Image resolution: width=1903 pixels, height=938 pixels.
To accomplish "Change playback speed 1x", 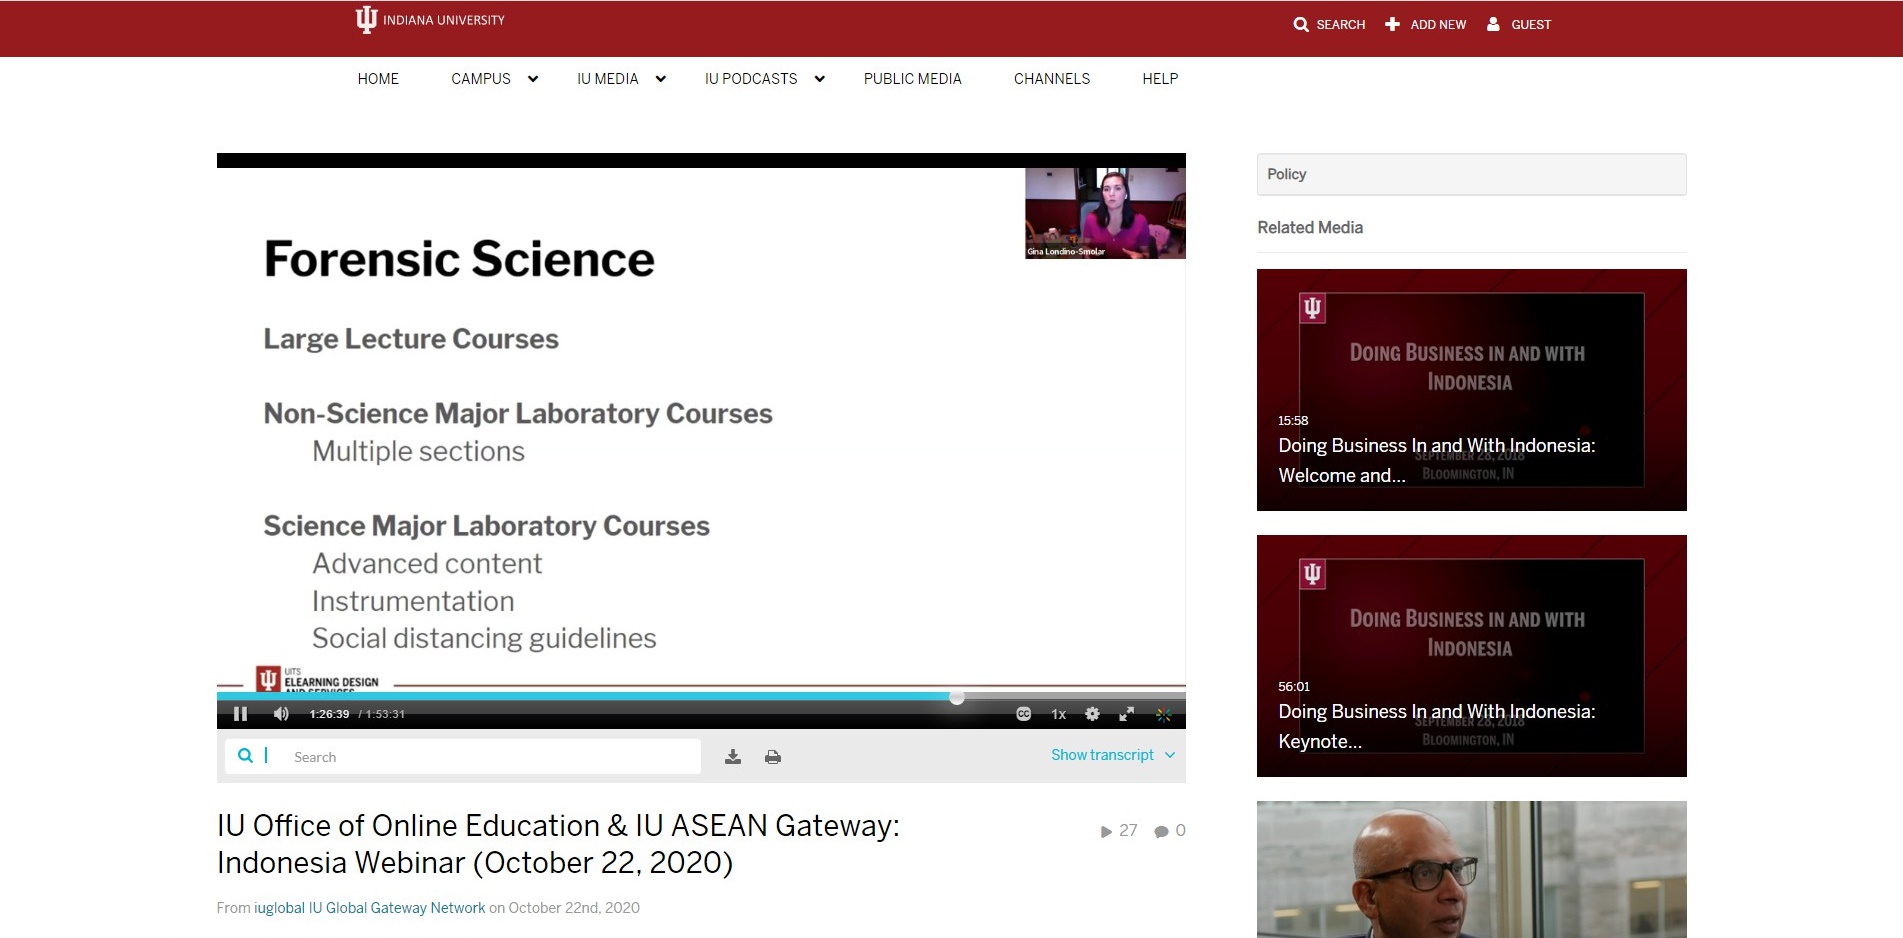I will click(1058, 714).
